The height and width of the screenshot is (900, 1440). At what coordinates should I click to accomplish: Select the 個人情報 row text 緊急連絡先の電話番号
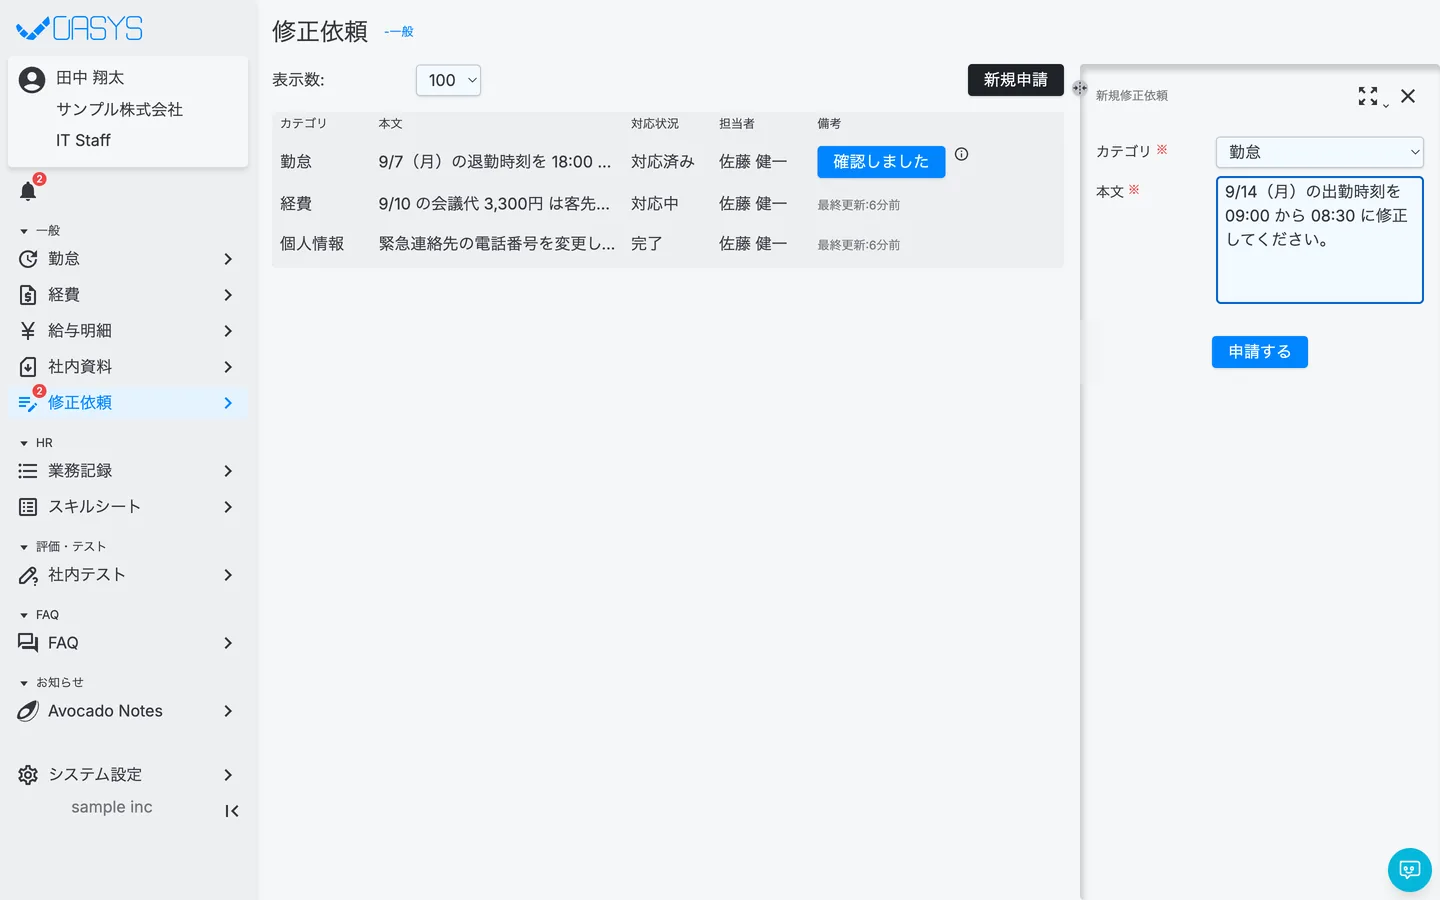click(x=497, y=244)
